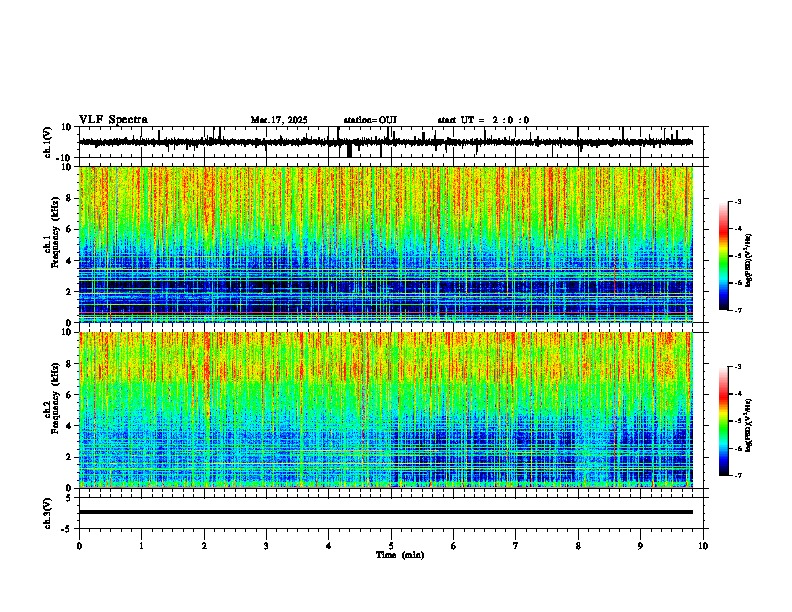Click the -7 label on ch.2 color bar
Screen dimensions: 792x612
(738, 475)
